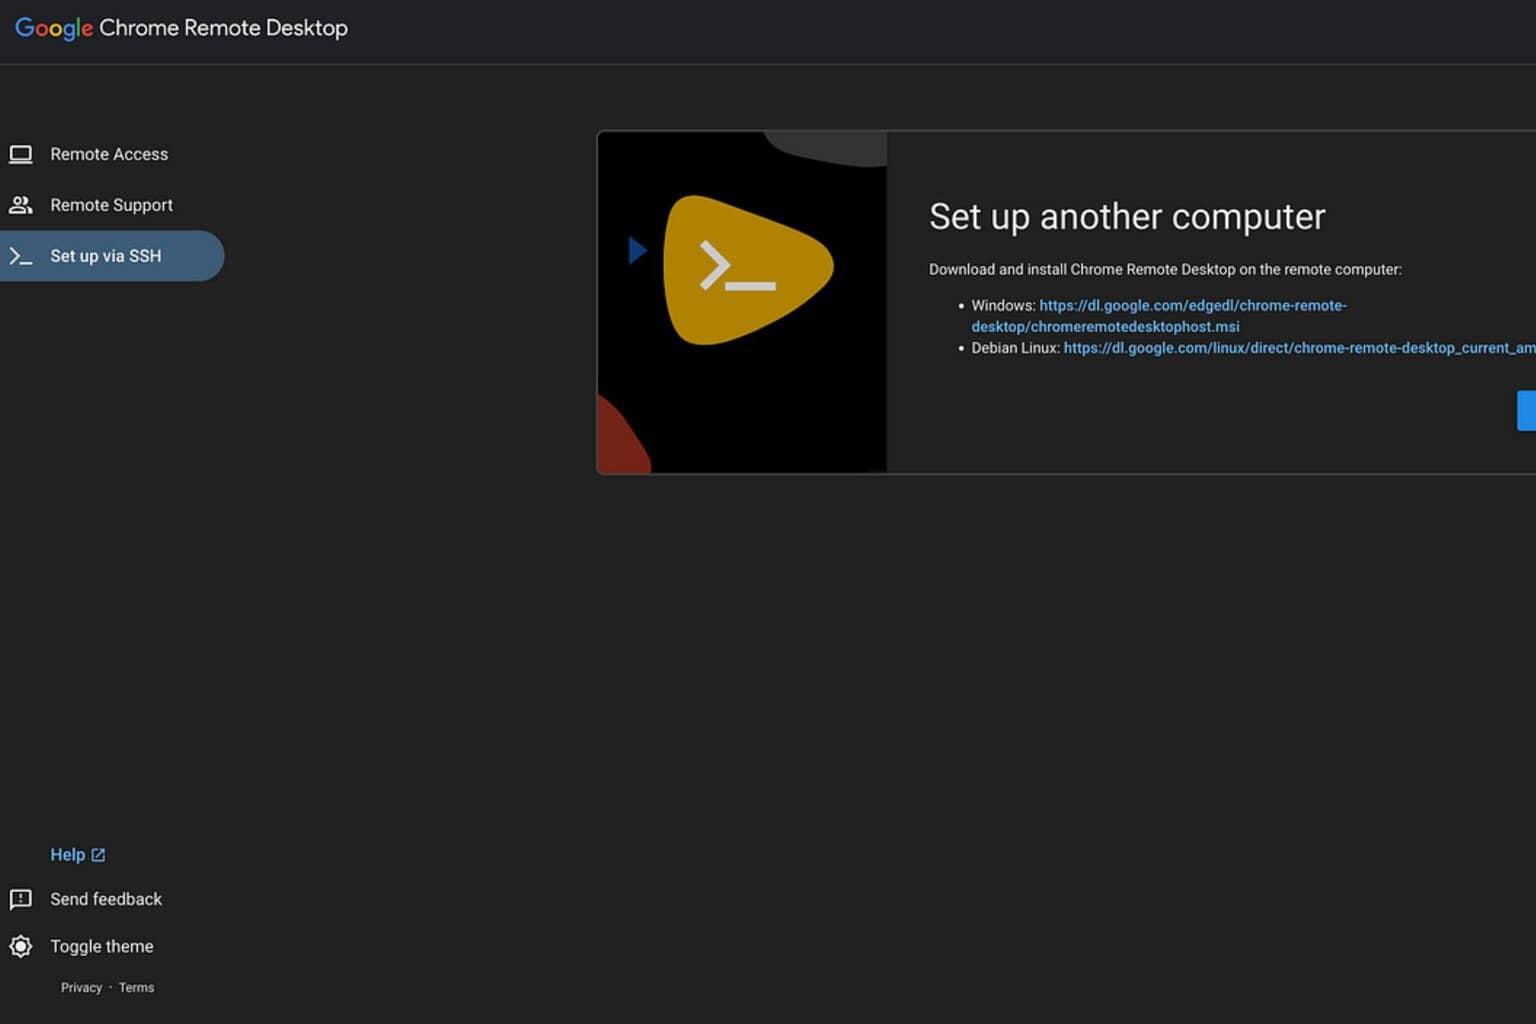
Task: Click the blue button at card edge
Action: (x=1526, y=411)
